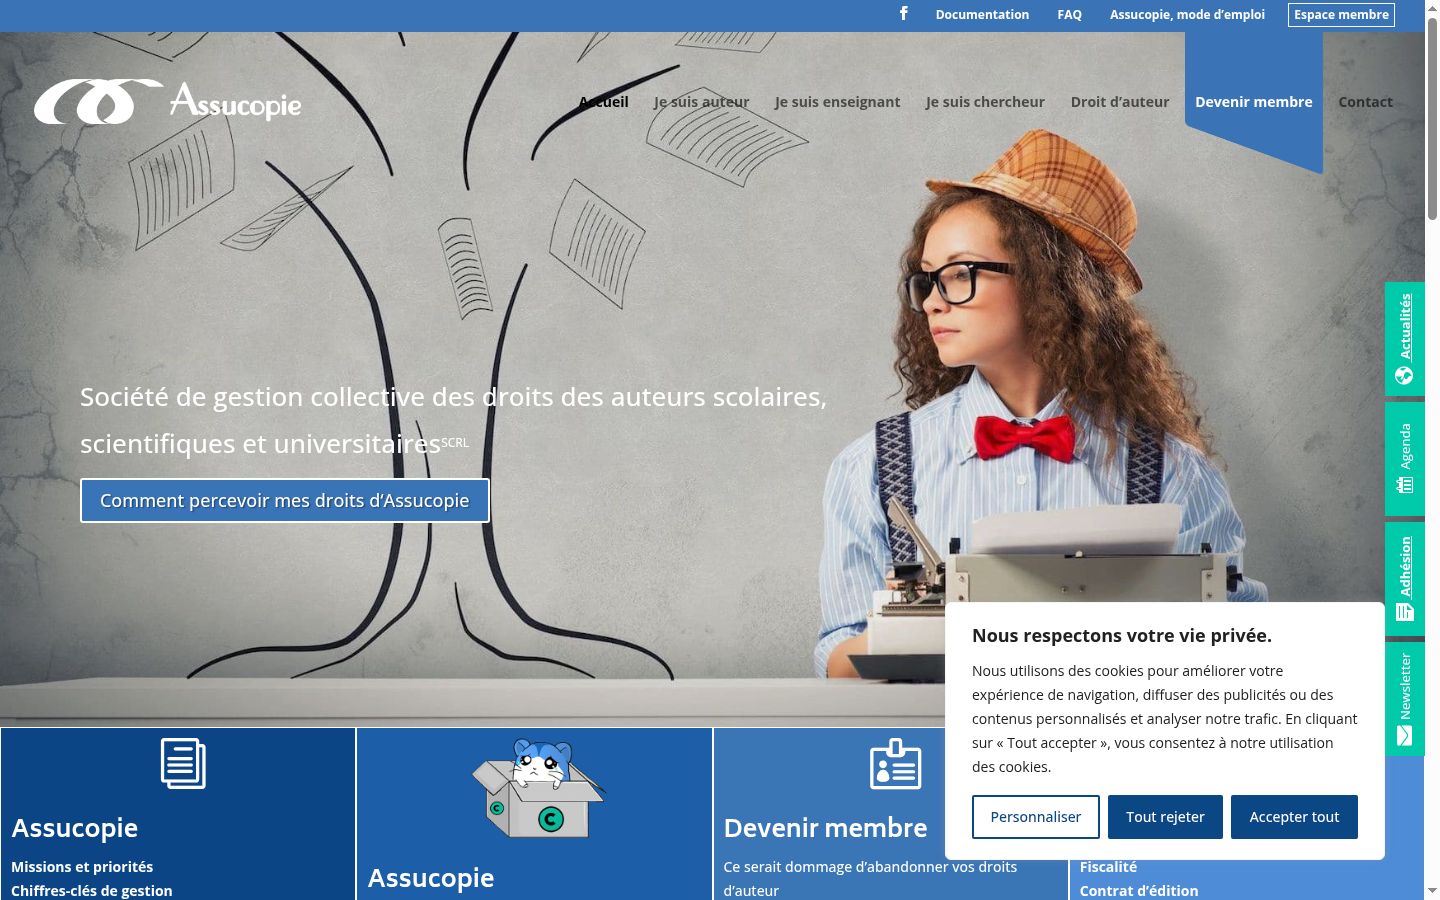
Task: Open the Fiscalité link
Action: 1108,867
